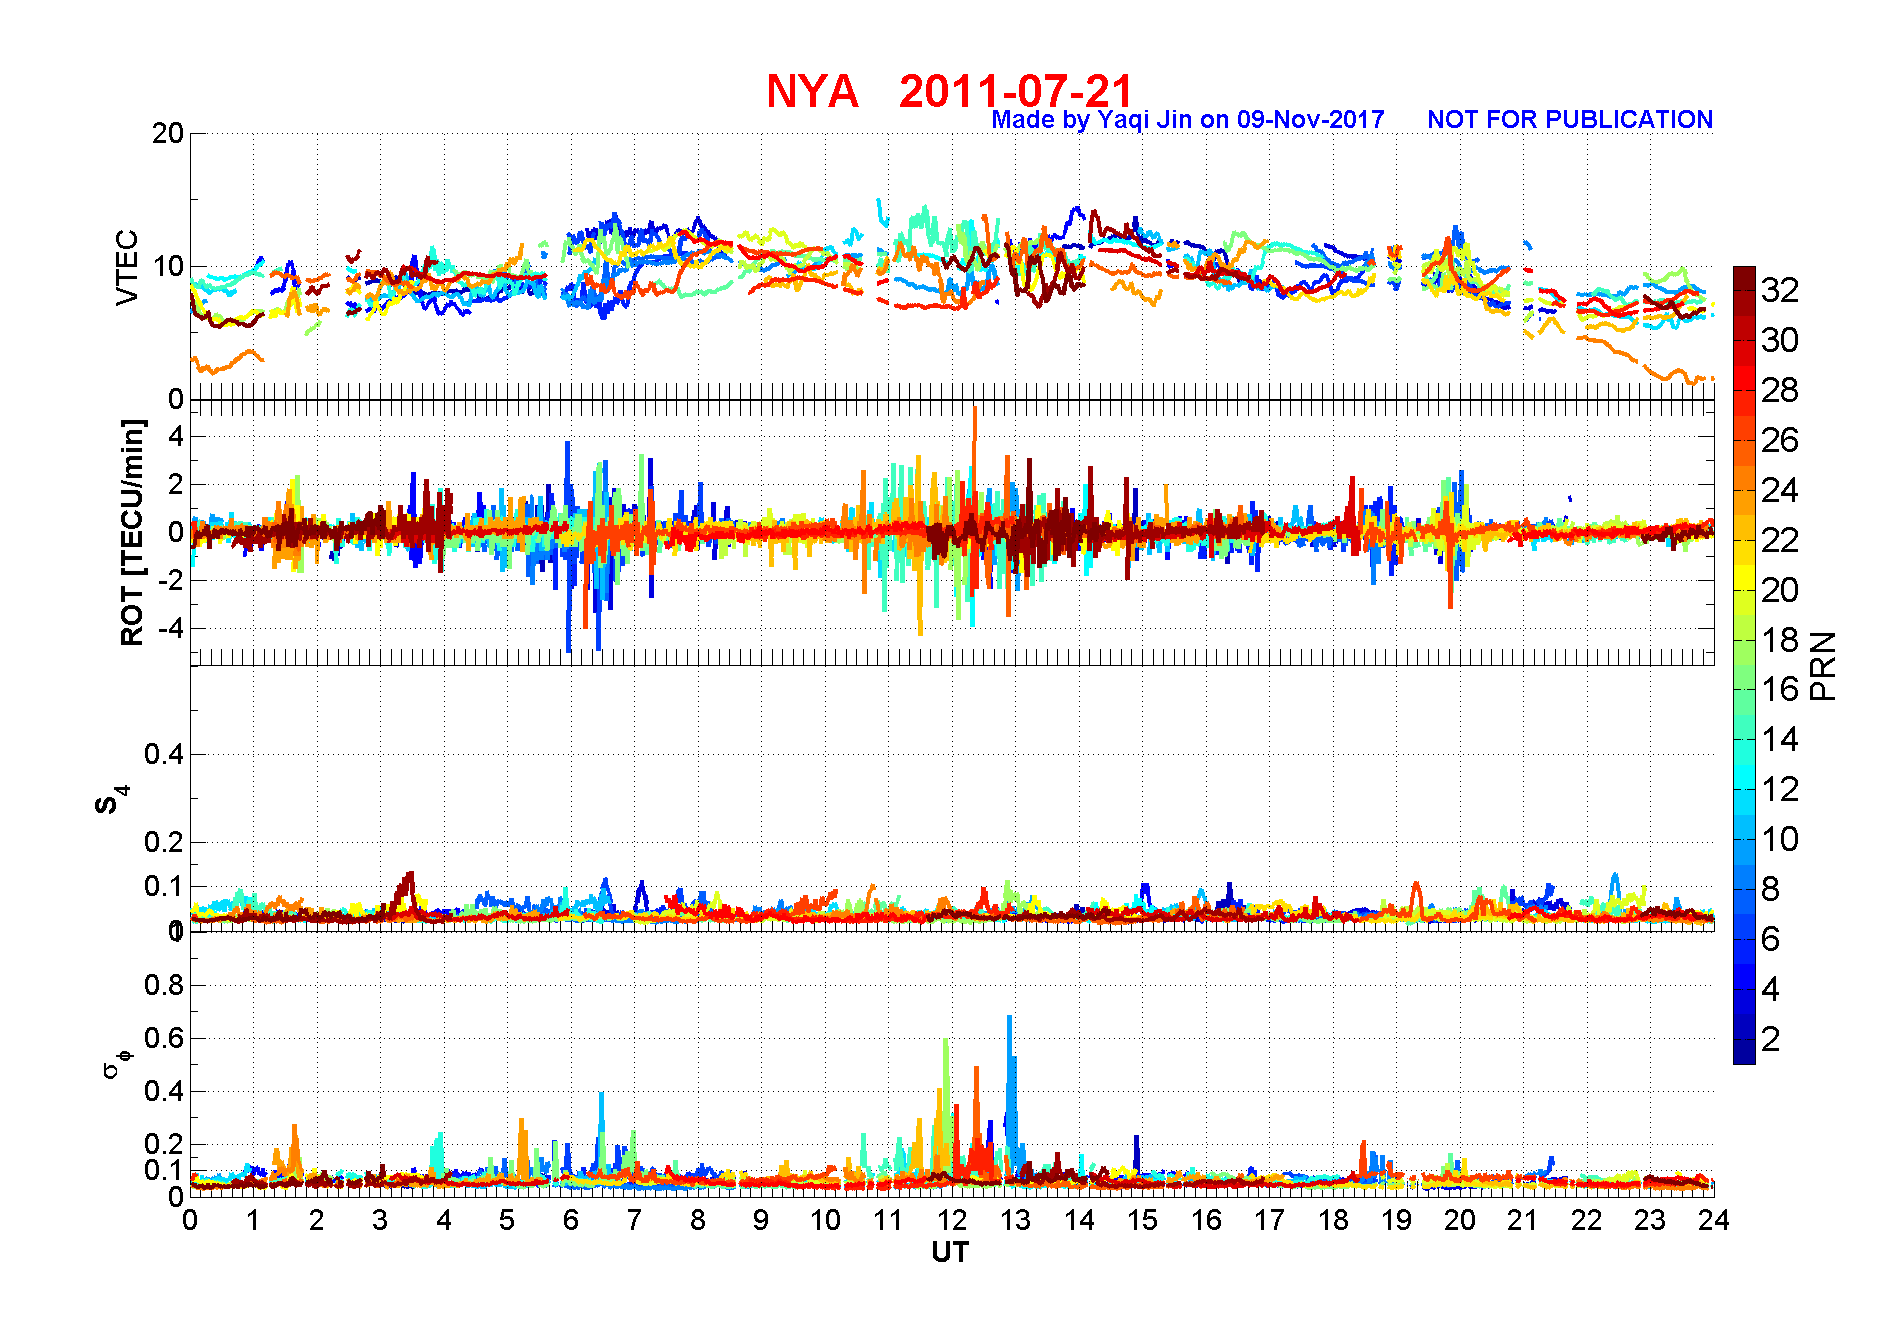1904x1330 pixels.
Task: Click the x-axis tick label 24
Action: point(1713,1220)
